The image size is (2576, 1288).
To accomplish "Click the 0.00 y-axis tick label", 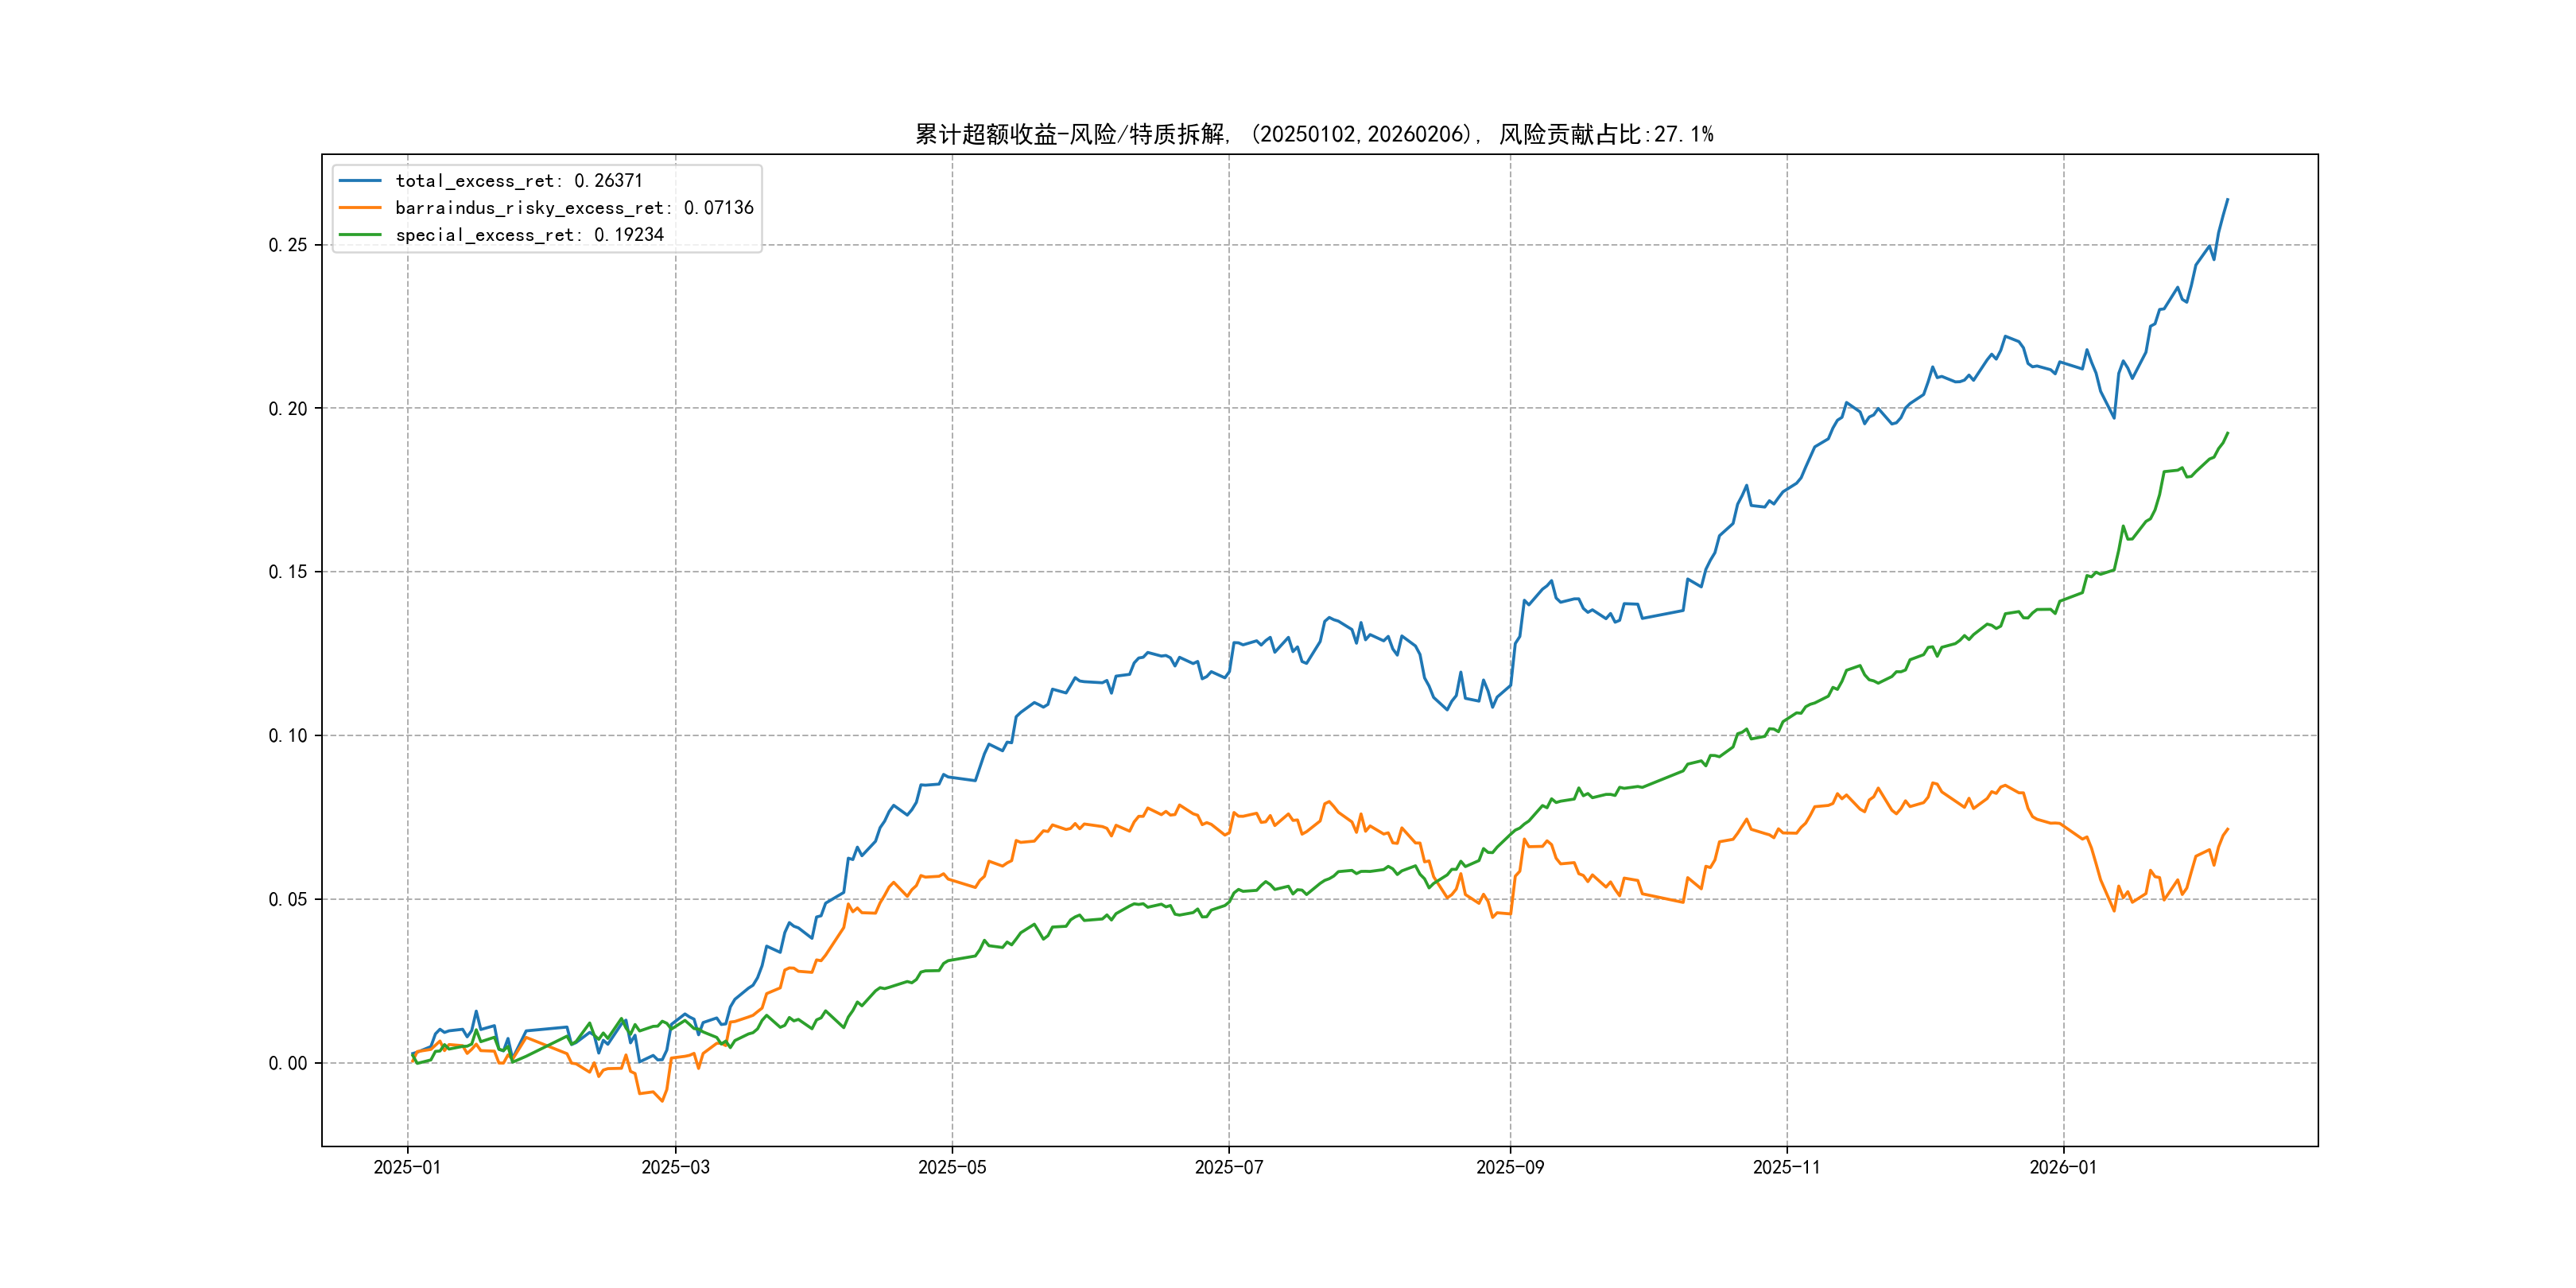I will pos(288,1063).
